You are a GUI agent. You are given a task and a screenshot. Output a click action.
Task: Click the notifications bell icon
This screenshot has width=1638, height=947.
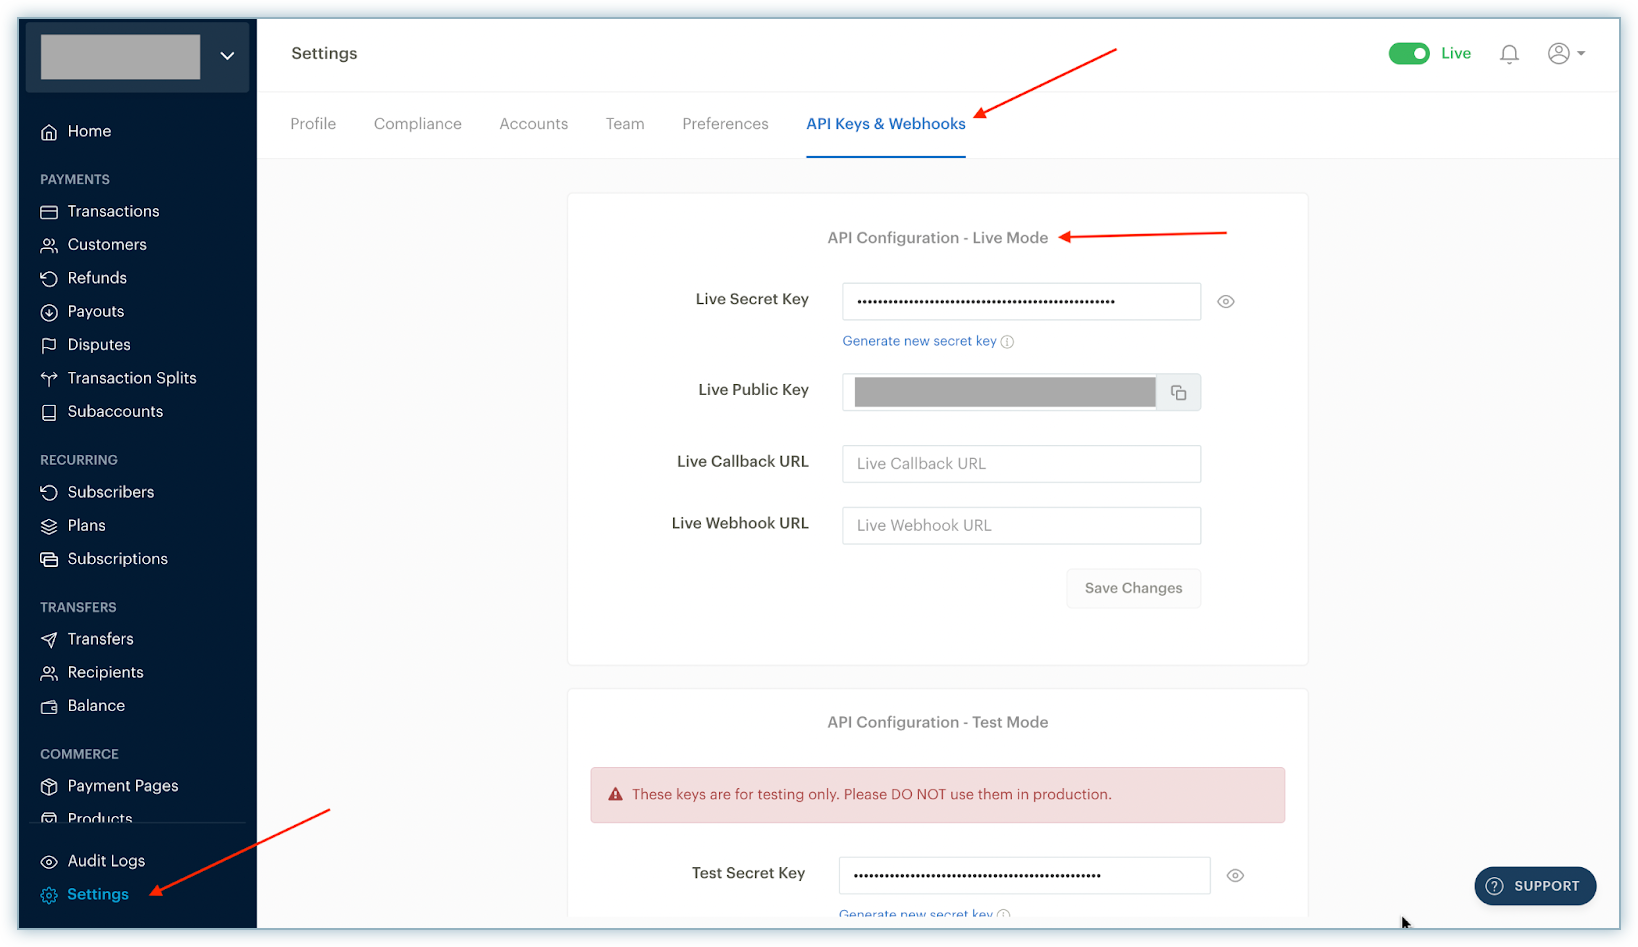[x=1509, y=54]
